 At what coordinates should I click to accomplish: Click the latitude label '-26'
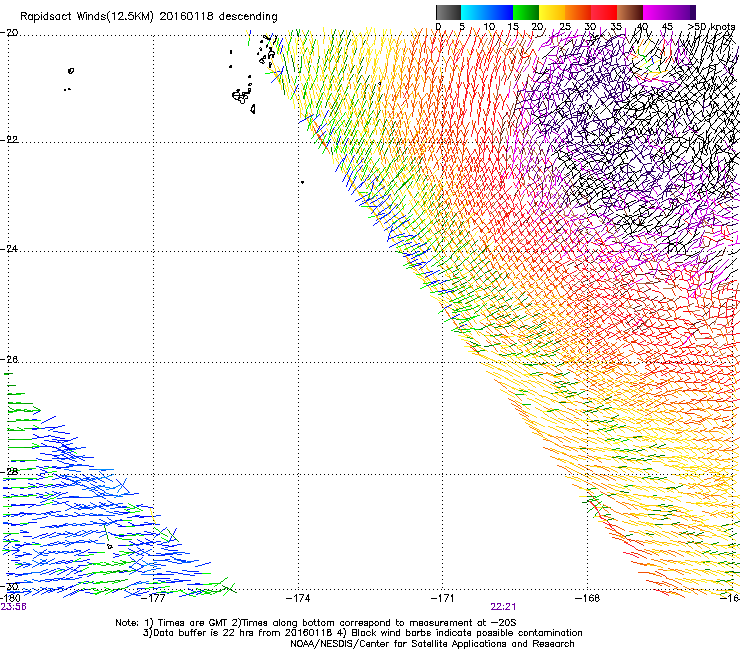tap(9, 360)
